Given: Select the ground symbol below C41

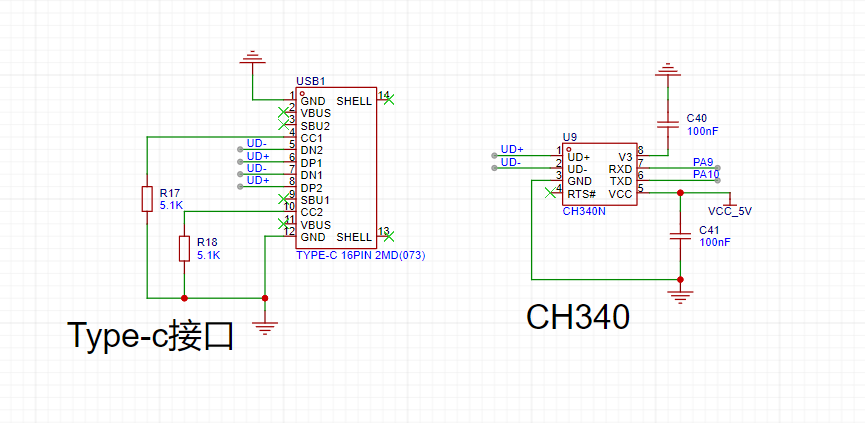Looking at the screenshot, I should (680, 294).
